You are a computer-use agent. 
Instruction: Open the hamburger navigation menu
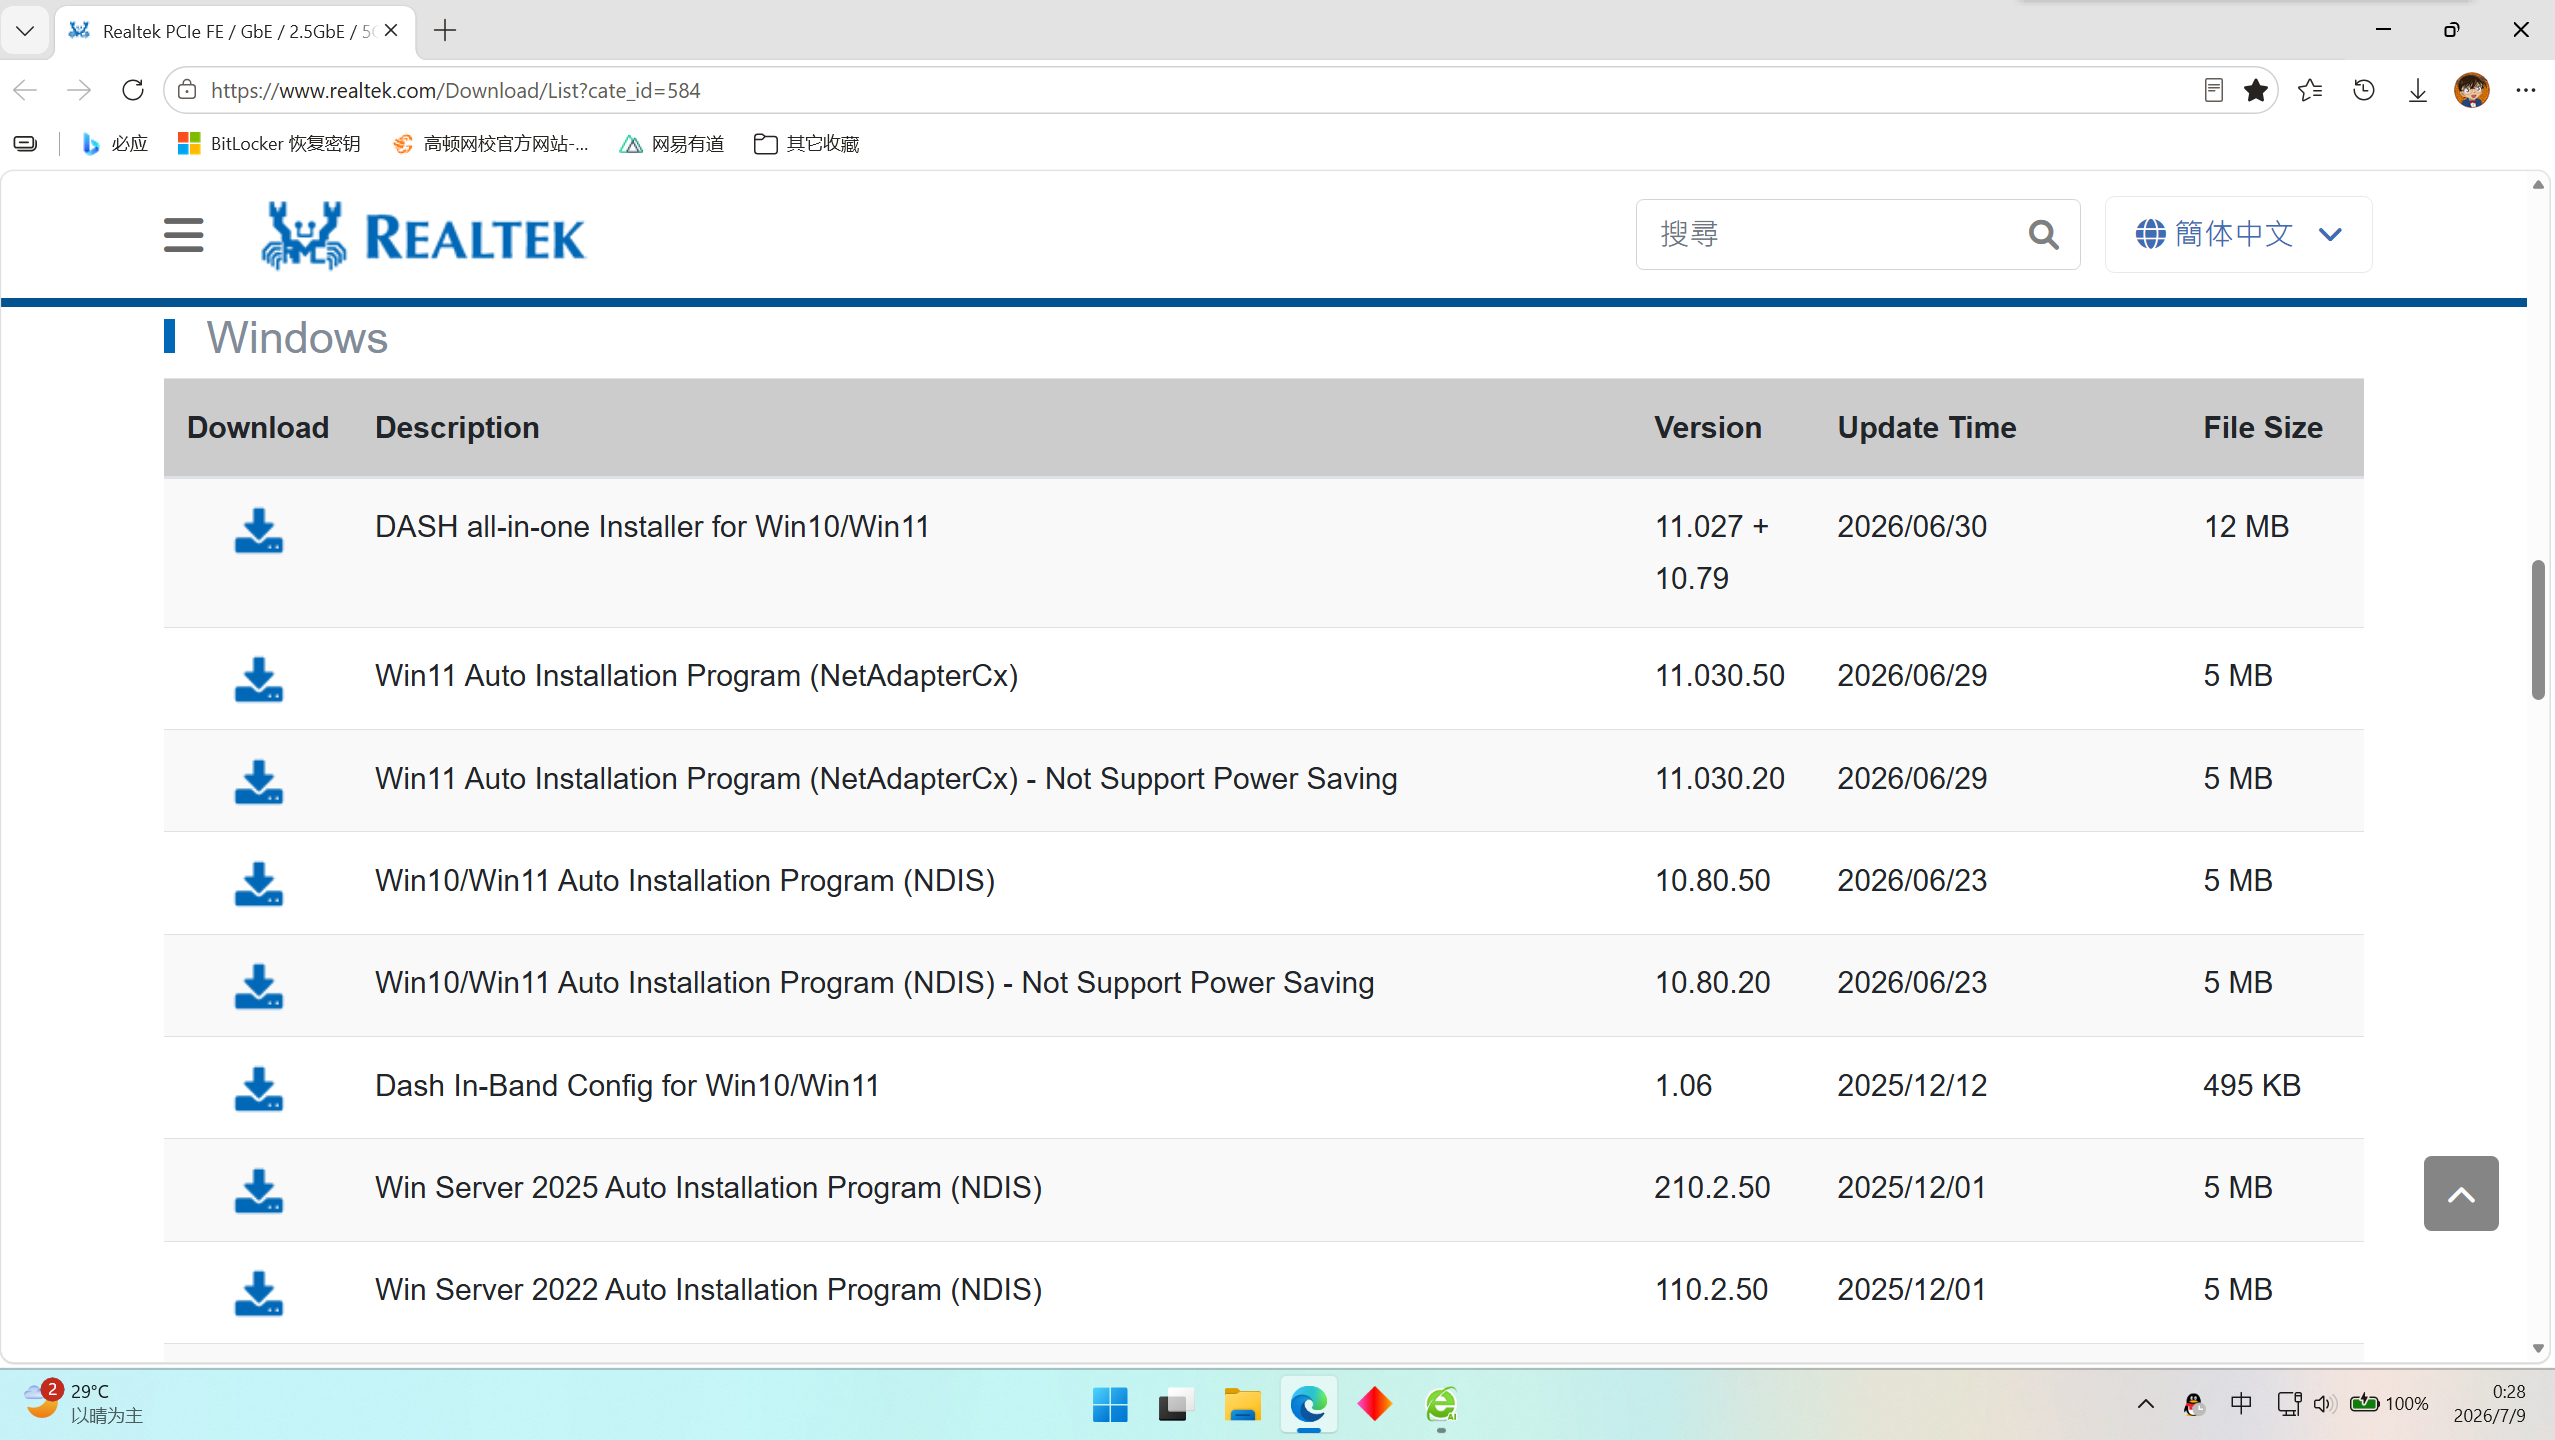pyautogui.click(x=183, y=236)
